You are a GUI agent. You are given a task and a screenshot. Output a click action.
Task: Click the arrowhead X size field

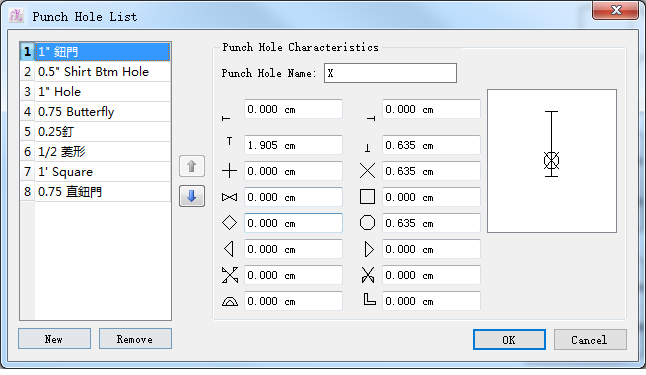pos(293,275)
